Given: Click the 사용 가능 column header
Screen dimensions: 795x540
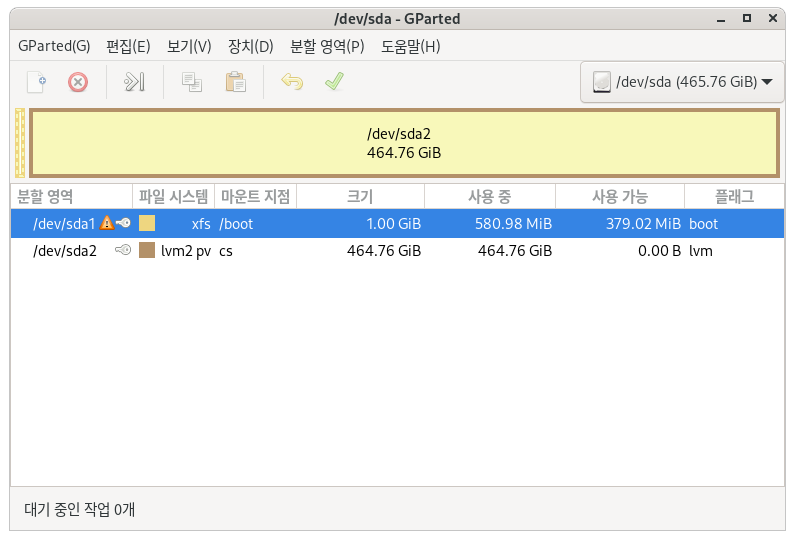Looking at the screenshot, I should [x=620, y=196].
